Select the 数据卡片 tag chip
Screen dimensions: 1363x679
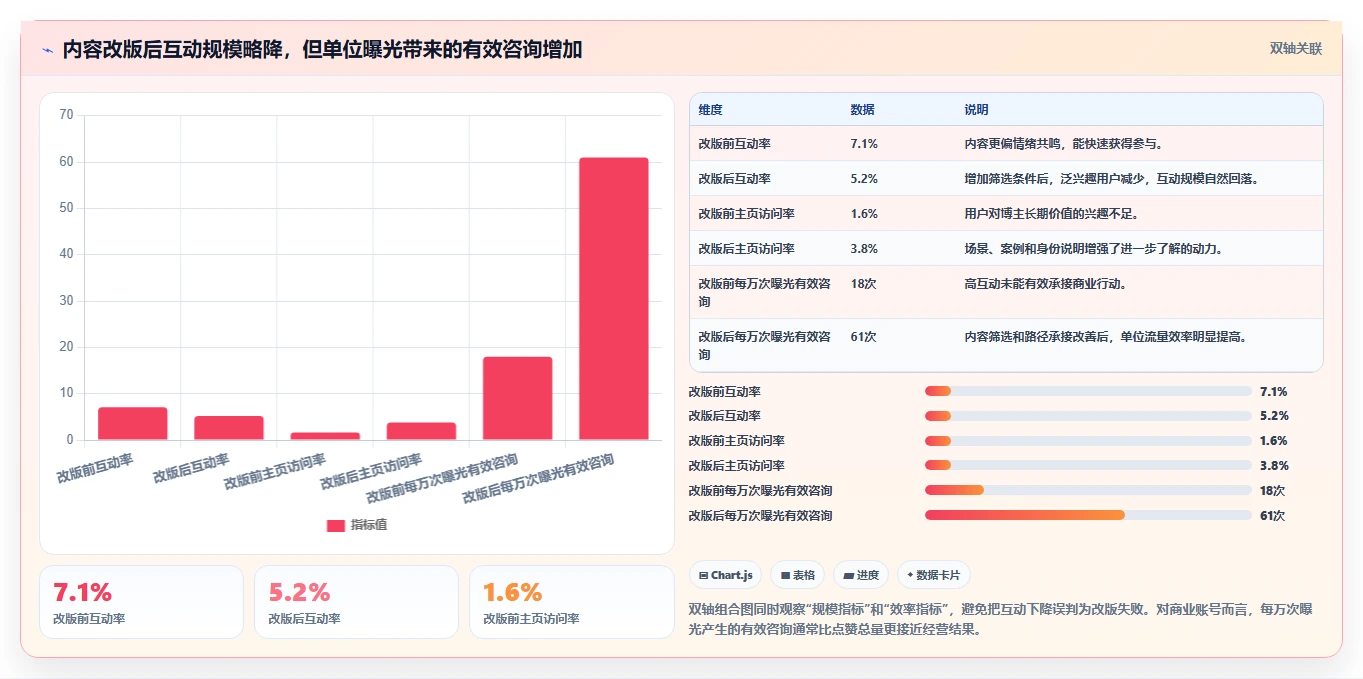(x=933, y=575)
